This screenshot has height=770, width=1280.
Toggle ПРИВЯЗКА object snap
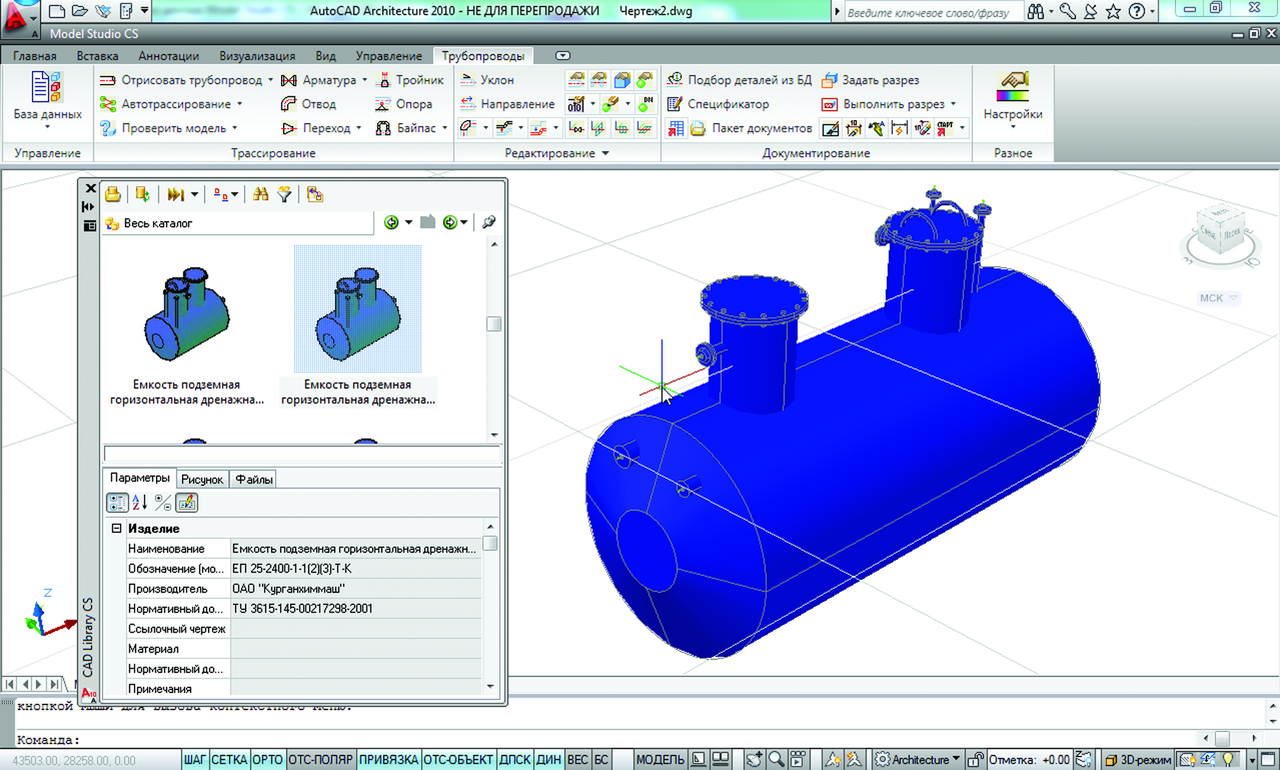389,760
